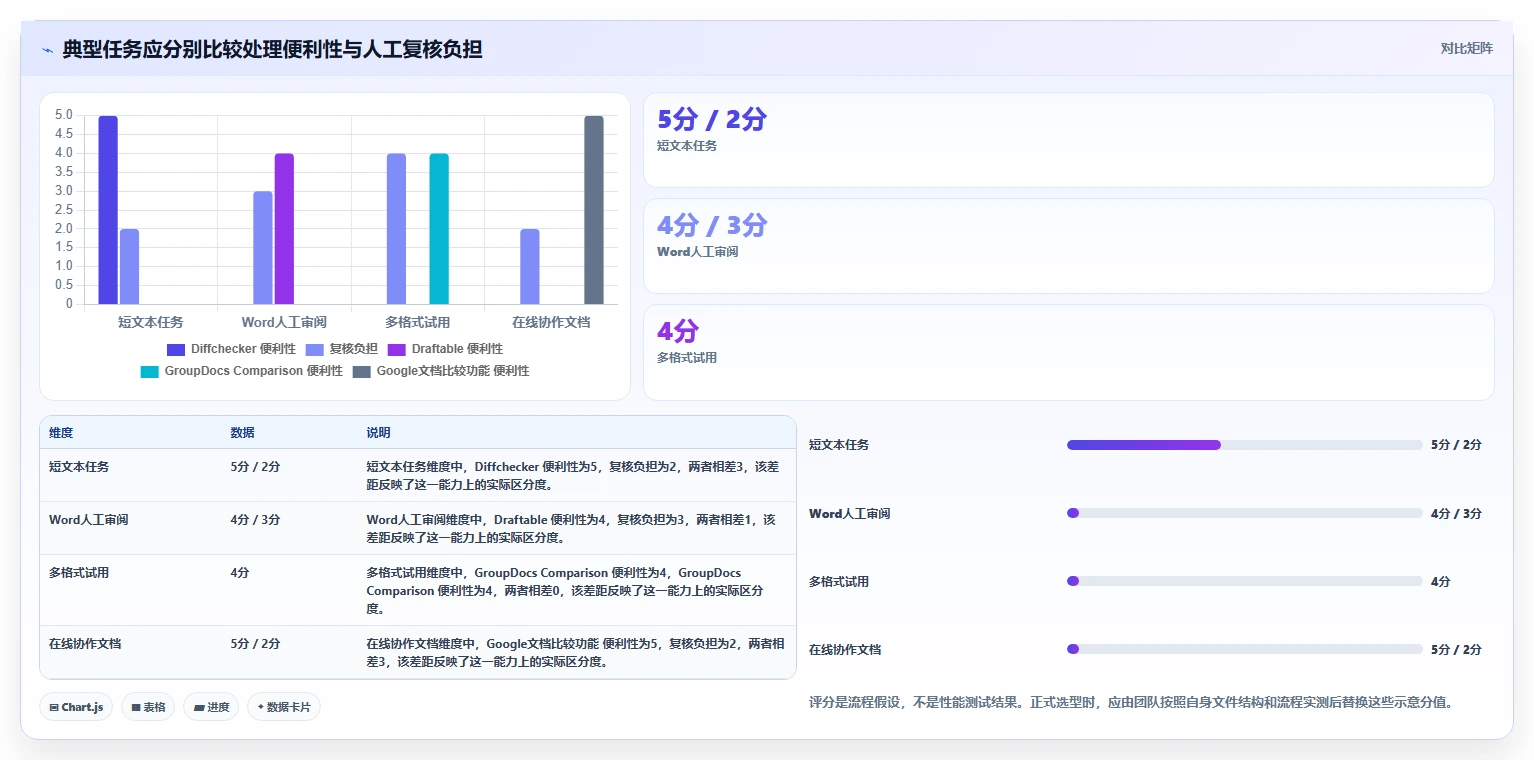Screen dimensions: 1534x760
Task: Click the 复核负担 bar in 短文本任务 group
Action: 130,266
